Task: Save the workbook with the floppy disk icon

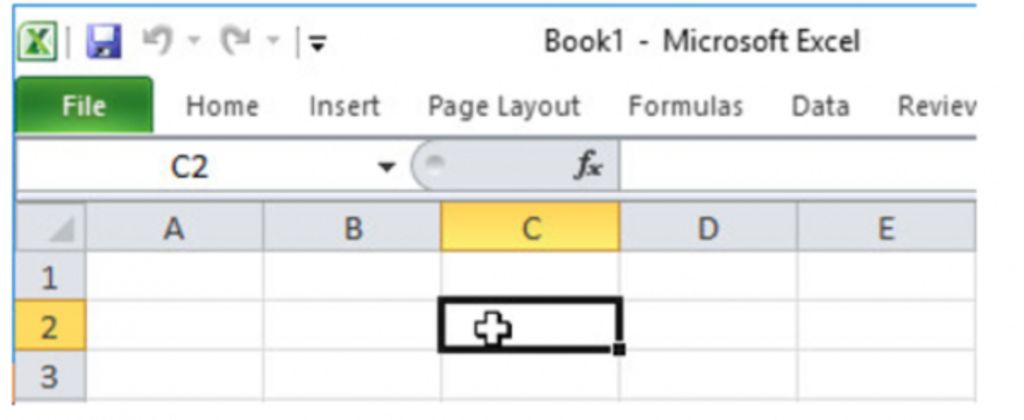Action: coord(102,44)
